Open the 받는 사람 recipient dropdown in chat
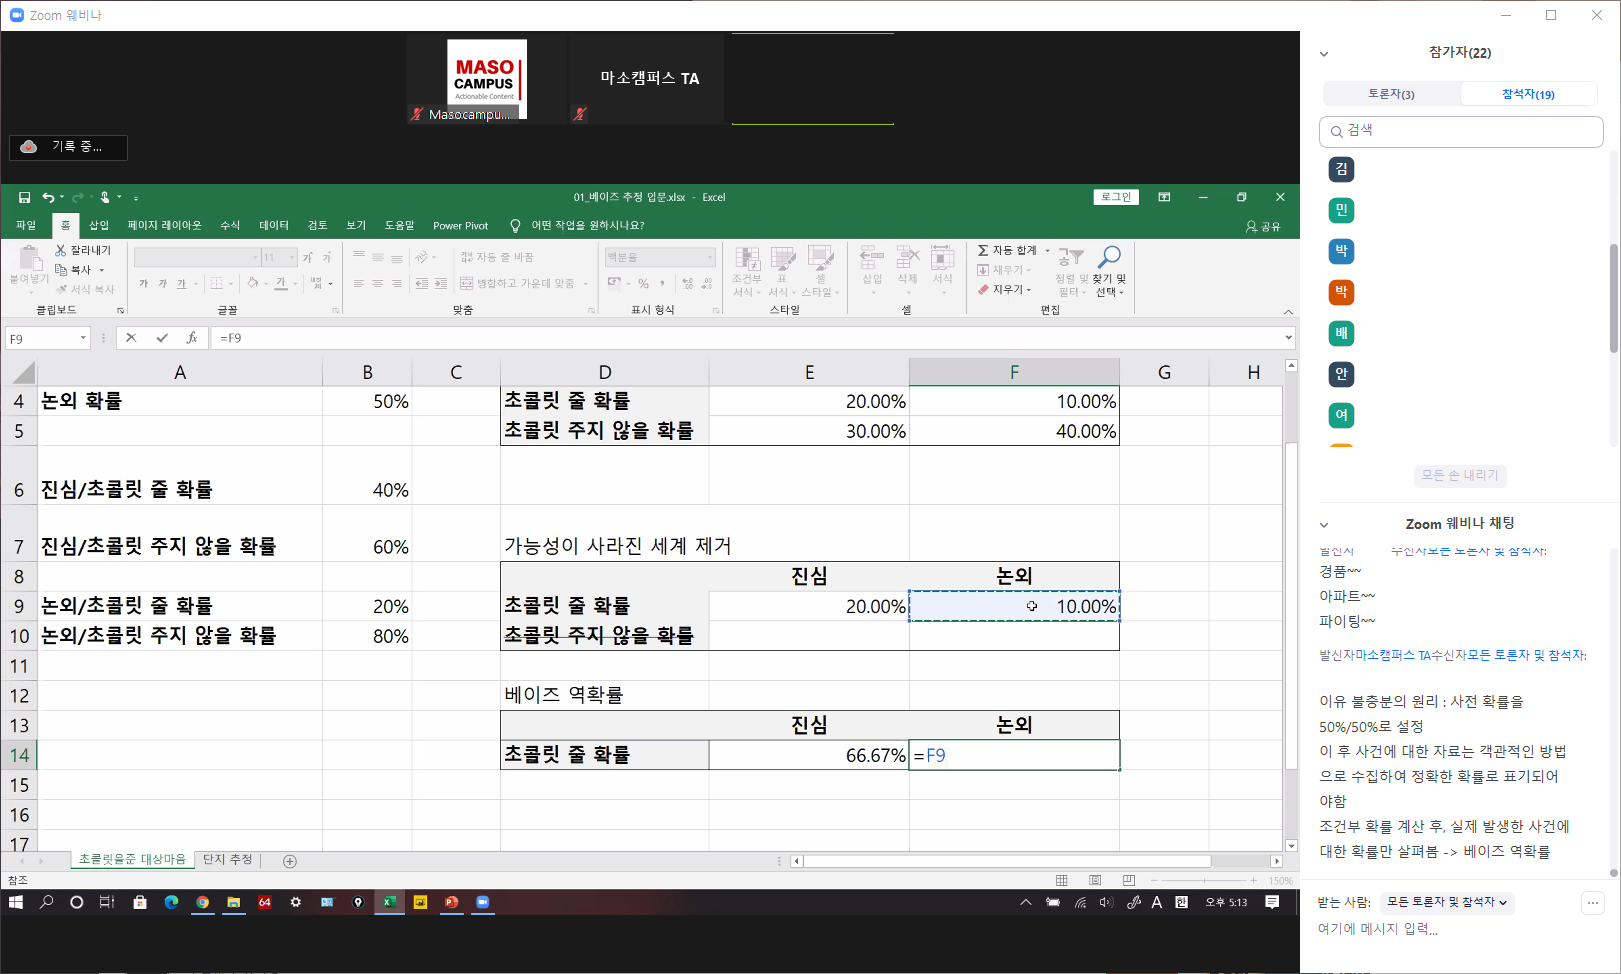1621x974 pixels. tap(1446, 902)
